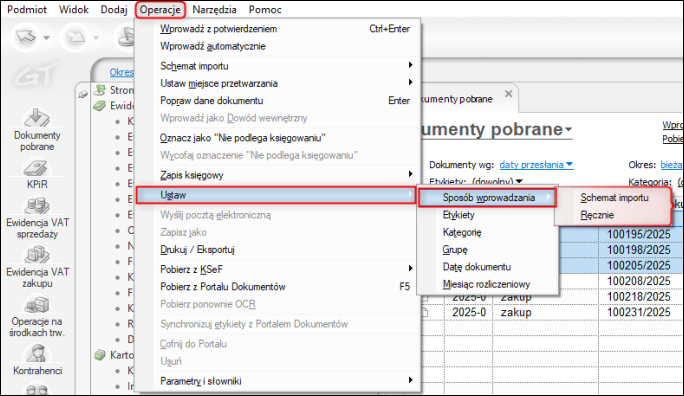
Task: Open the Sposób wprowadzania submenu
Action: tap(488, 198)
